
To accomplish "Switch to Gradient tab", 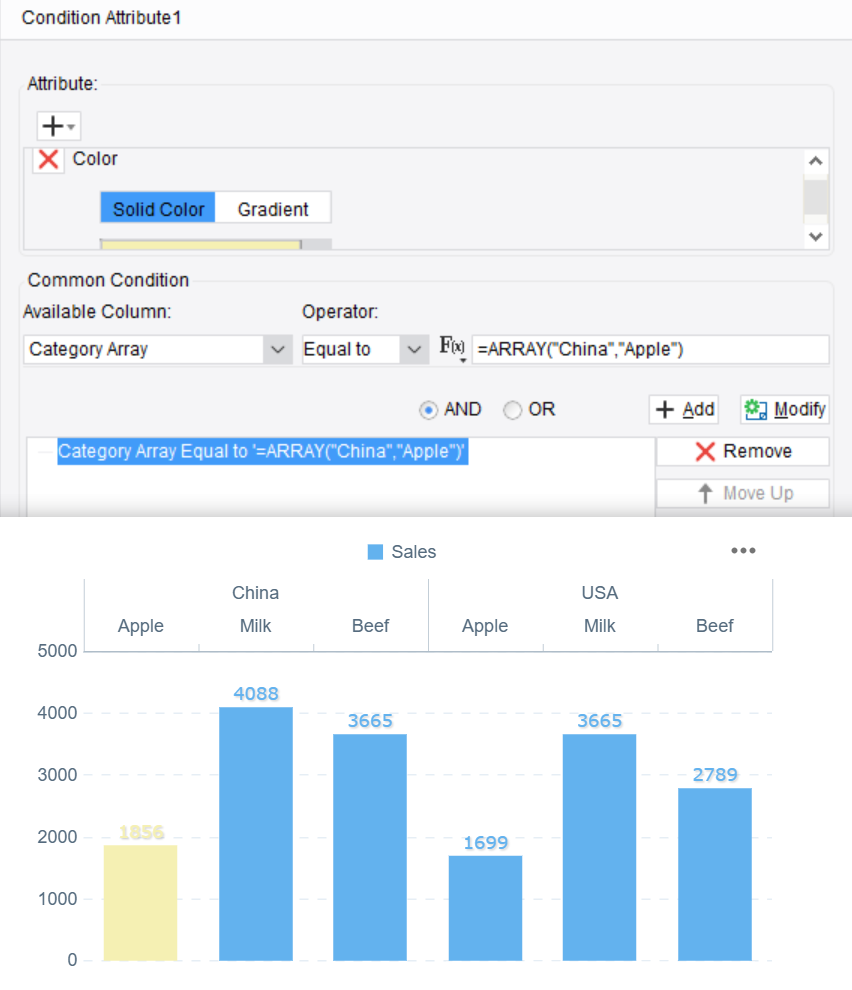I will pos(273,208).
